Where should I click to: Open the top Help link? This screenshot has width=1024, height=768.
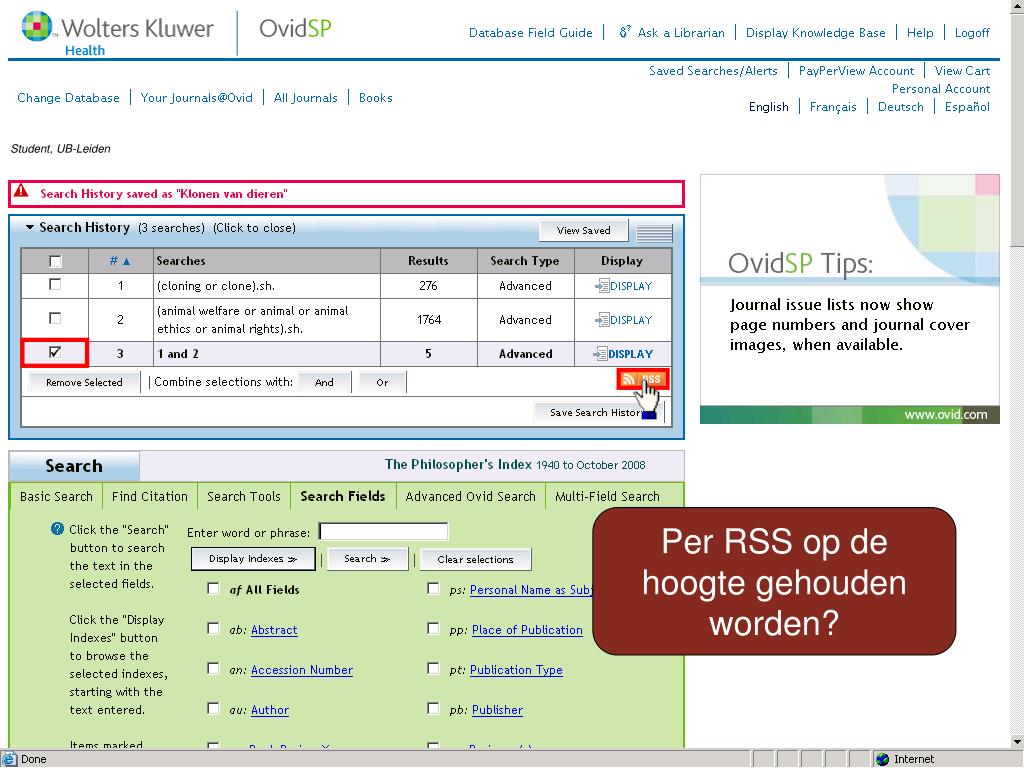920,33
